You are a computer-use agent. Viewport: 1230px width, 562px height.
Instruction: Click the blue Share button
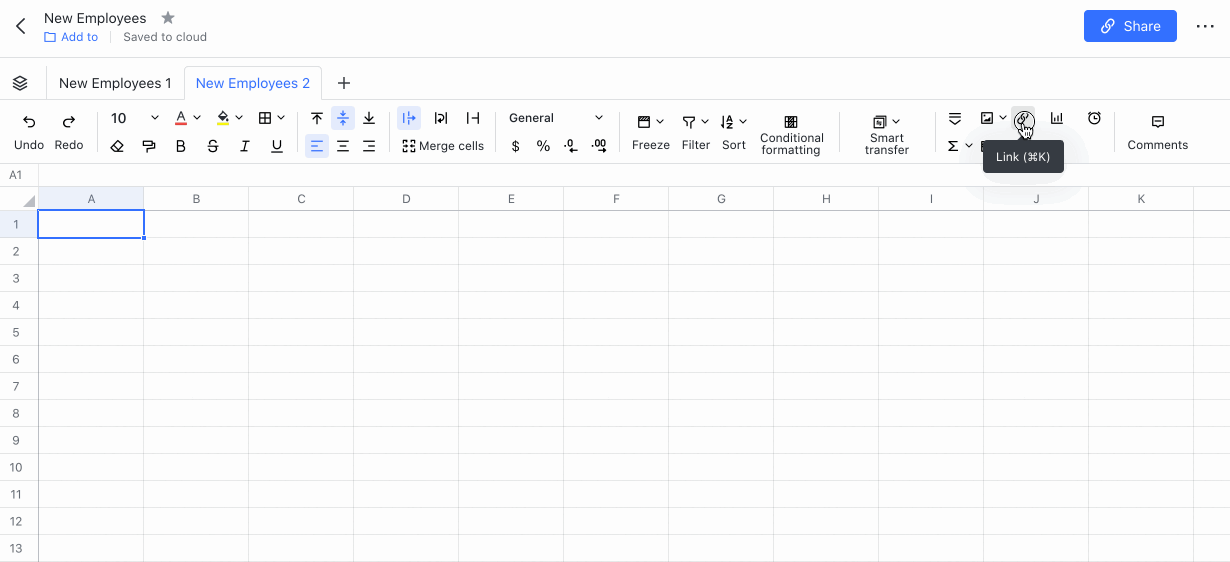click(1130, 26)
